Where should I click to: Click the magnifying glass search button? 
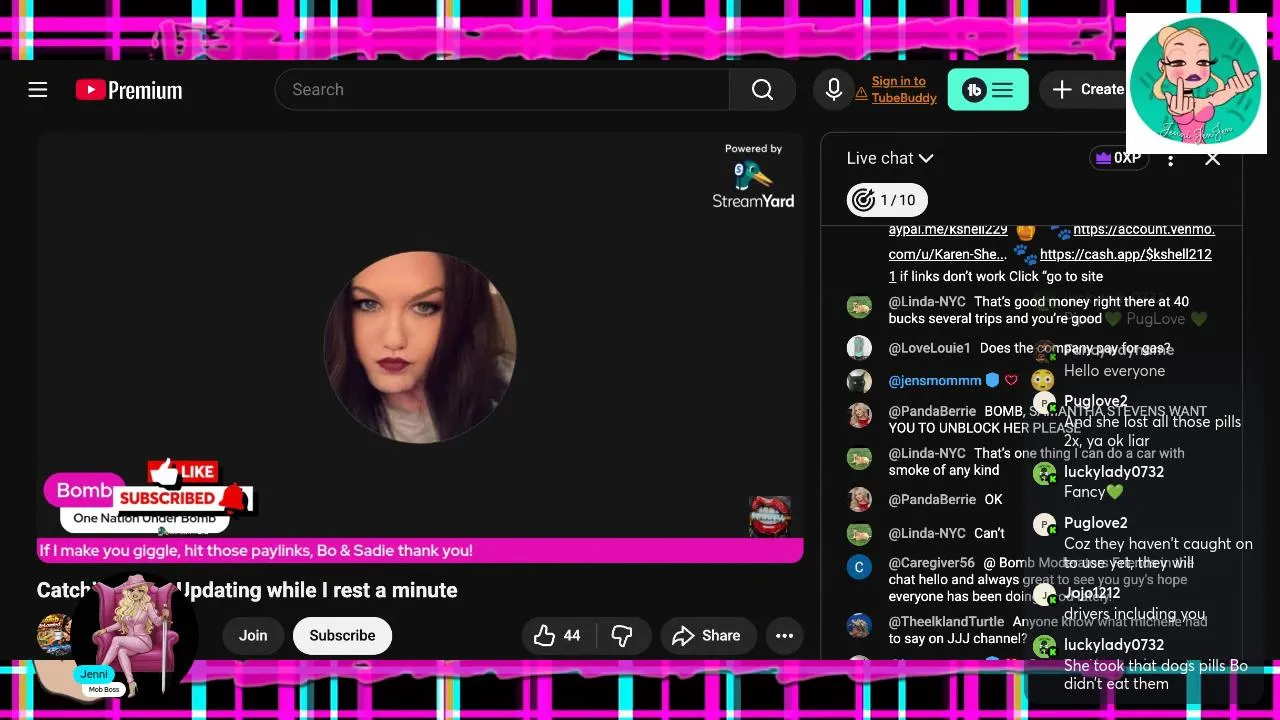[x=762, y=90]
